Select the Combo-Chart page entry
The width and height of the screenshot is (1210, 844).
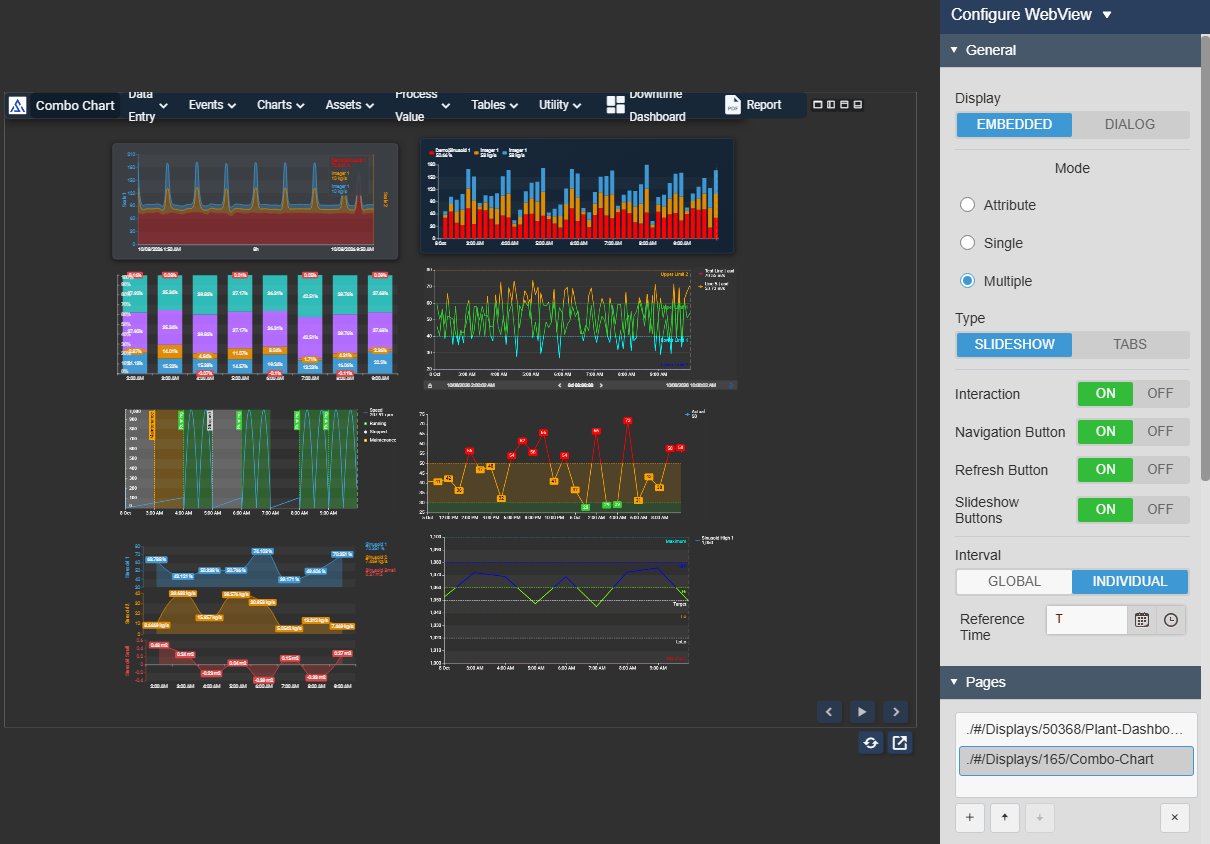tap(1075, 760)
